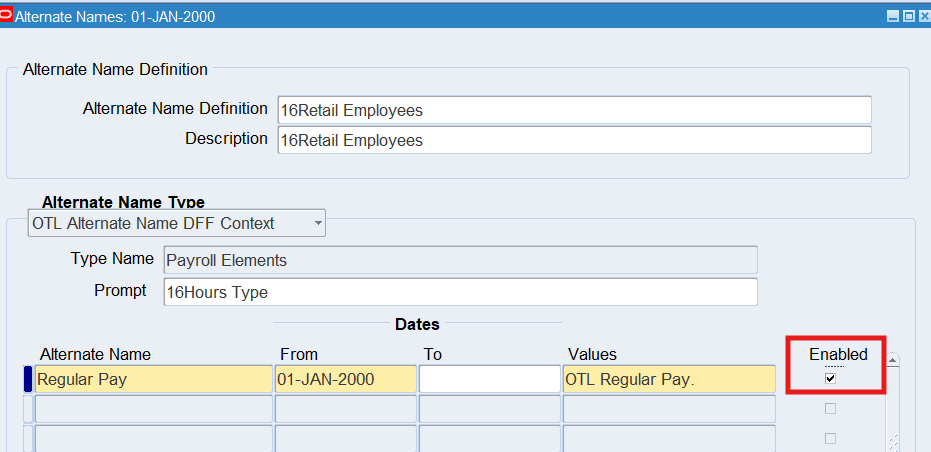Minimize the Alternate Names window

[893, 17]
